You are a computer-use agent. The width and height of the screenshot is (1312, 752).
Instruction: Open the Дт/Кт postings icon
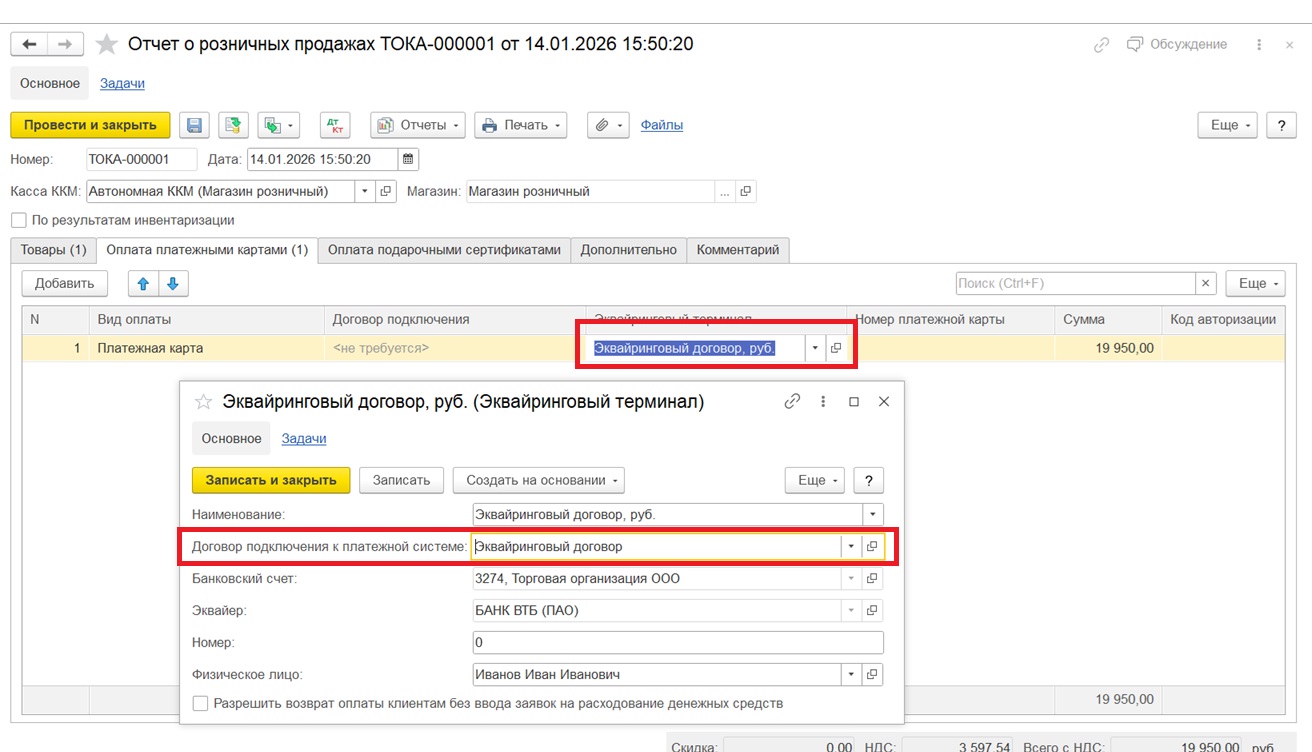click(x=335, y=125)
